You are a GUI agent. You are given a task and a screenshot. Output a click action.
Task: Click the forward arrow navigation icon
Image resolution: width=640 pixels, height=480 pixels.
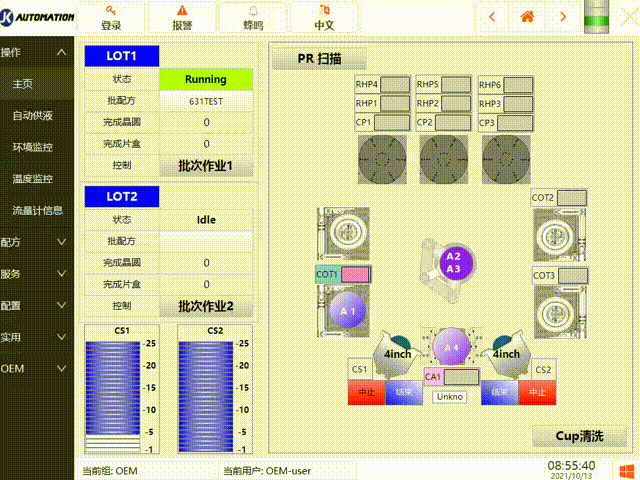click(563, 16)
